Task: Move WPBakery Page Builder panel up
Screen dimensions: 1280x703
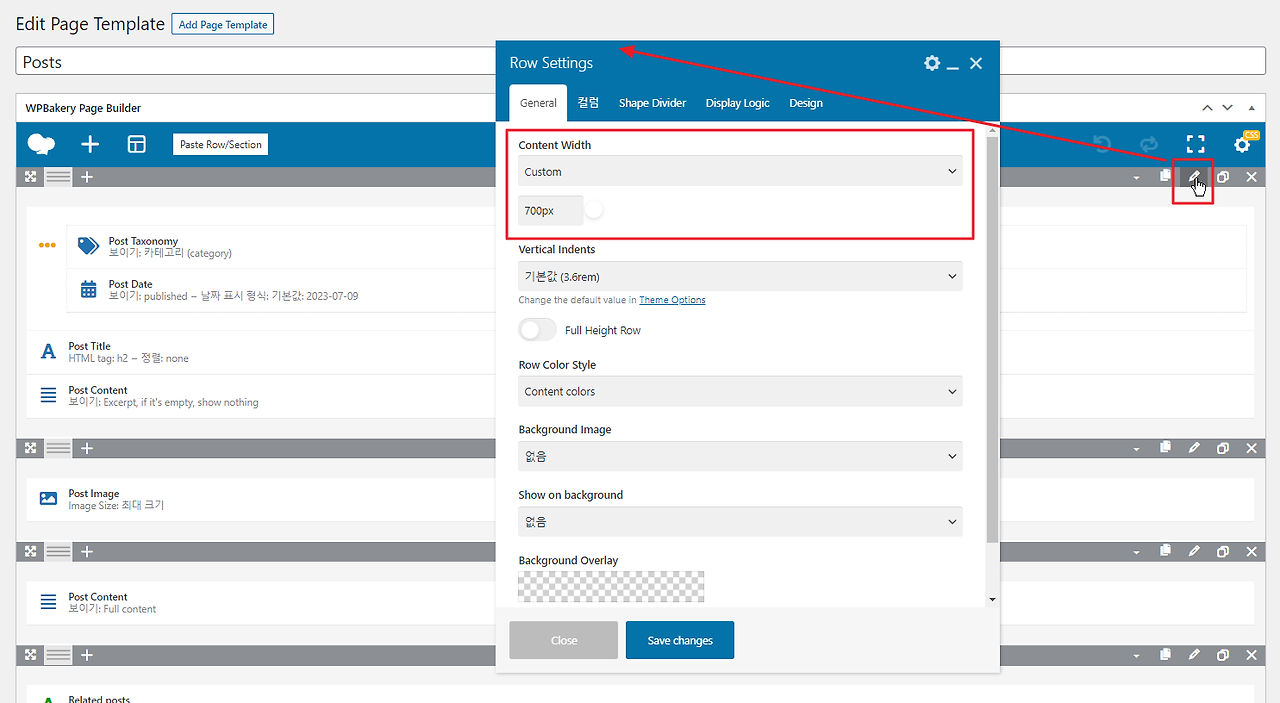Action: click(x=1207, y=108)
